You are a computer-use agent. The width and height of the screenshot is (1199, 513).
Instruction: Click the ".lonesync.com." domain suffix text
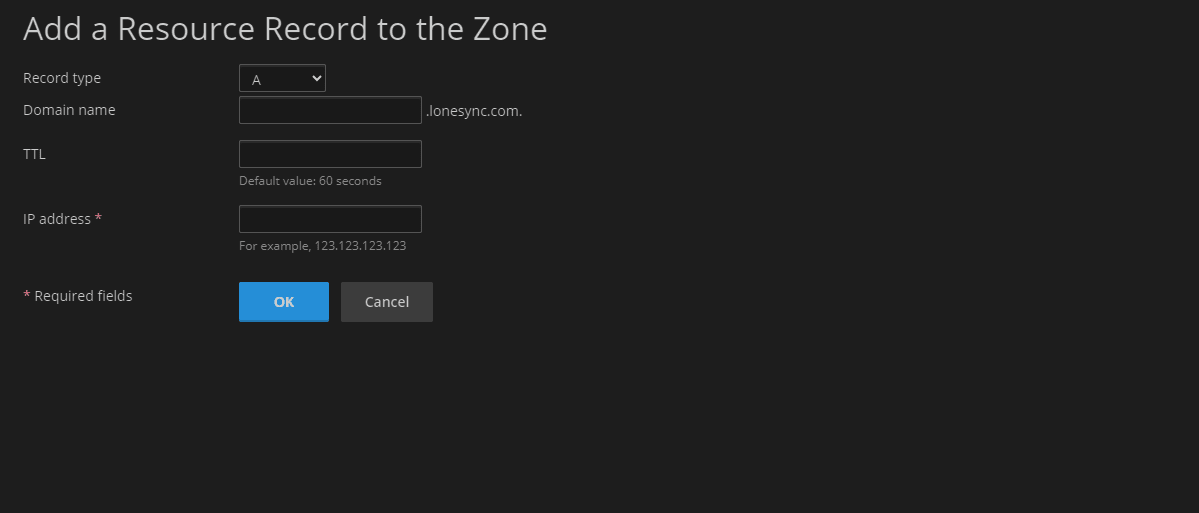[474, 111]
